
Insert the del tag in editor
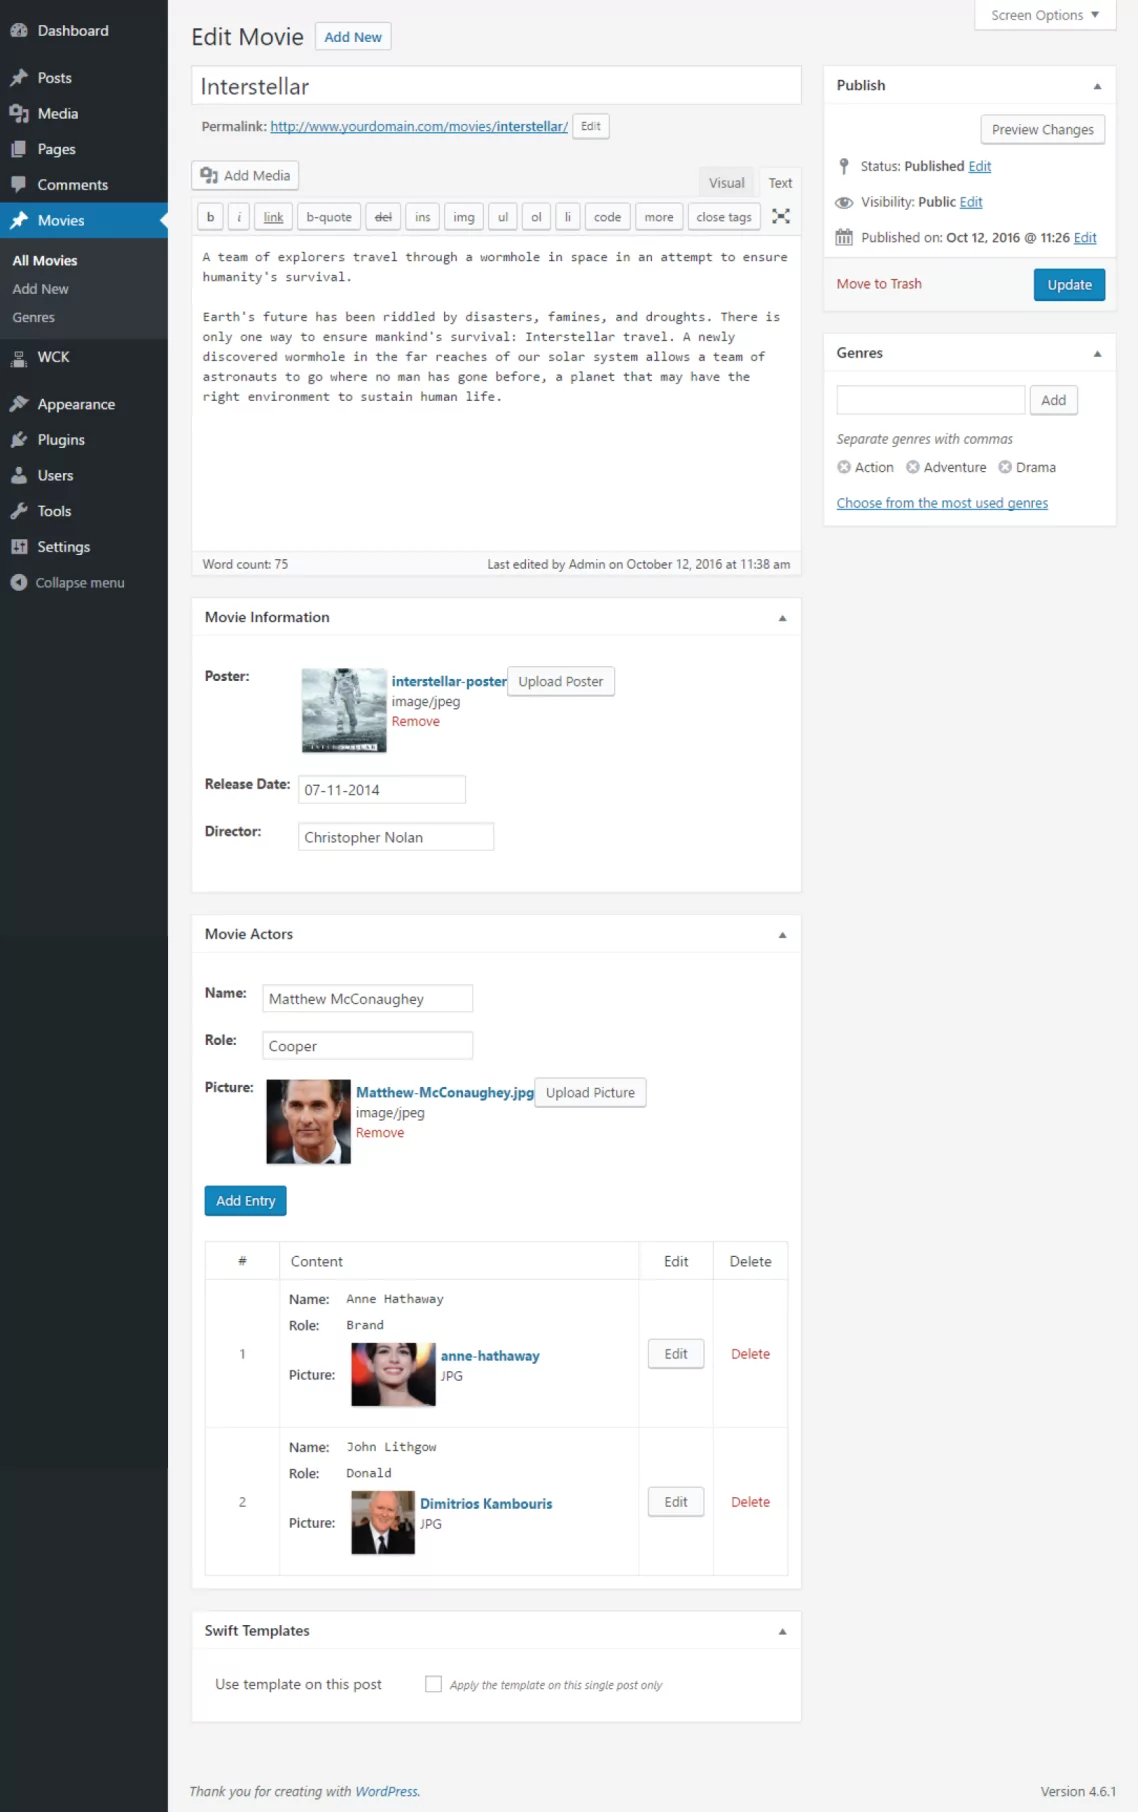click(x=383, y=217)
